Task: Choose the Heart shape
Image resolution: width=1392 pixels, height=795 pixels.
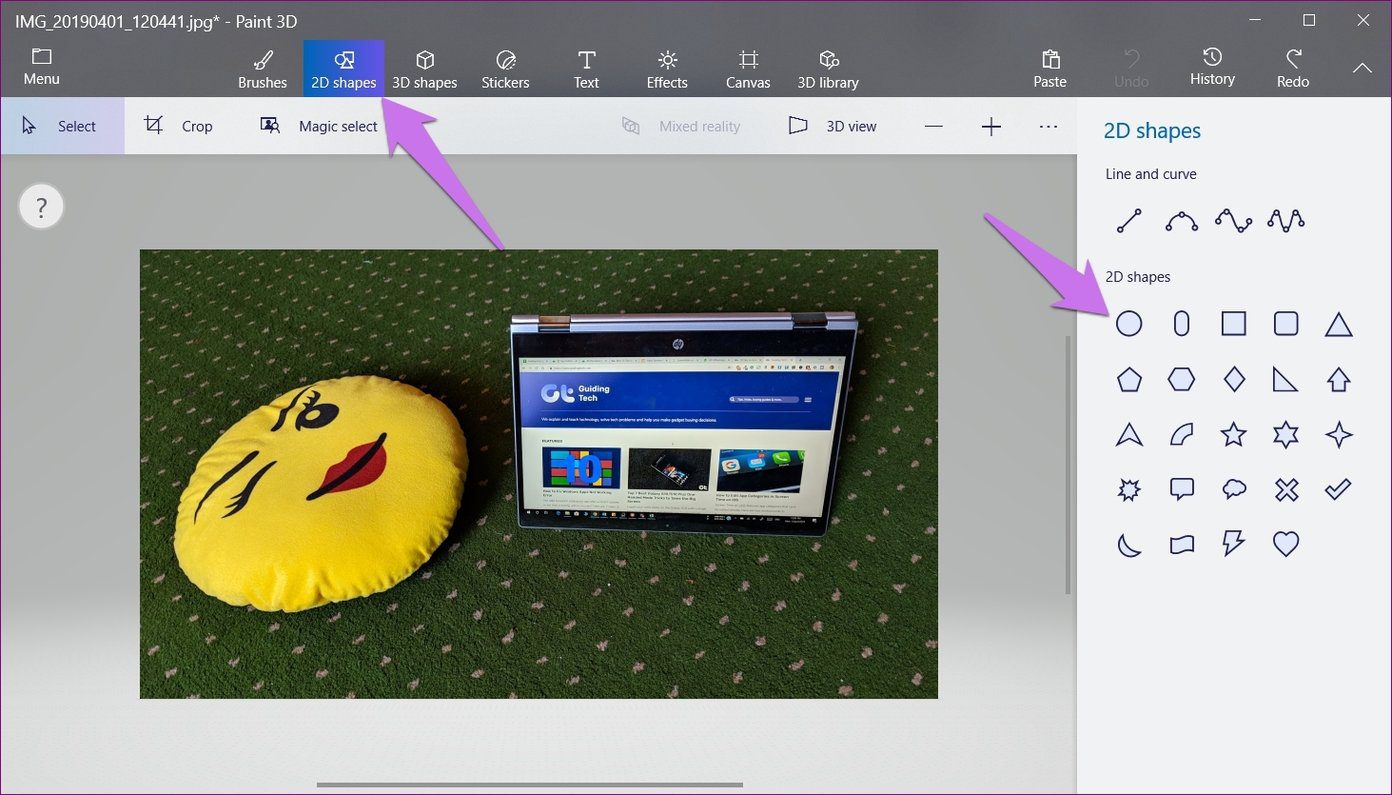Action: click(x=1286, y=544)
